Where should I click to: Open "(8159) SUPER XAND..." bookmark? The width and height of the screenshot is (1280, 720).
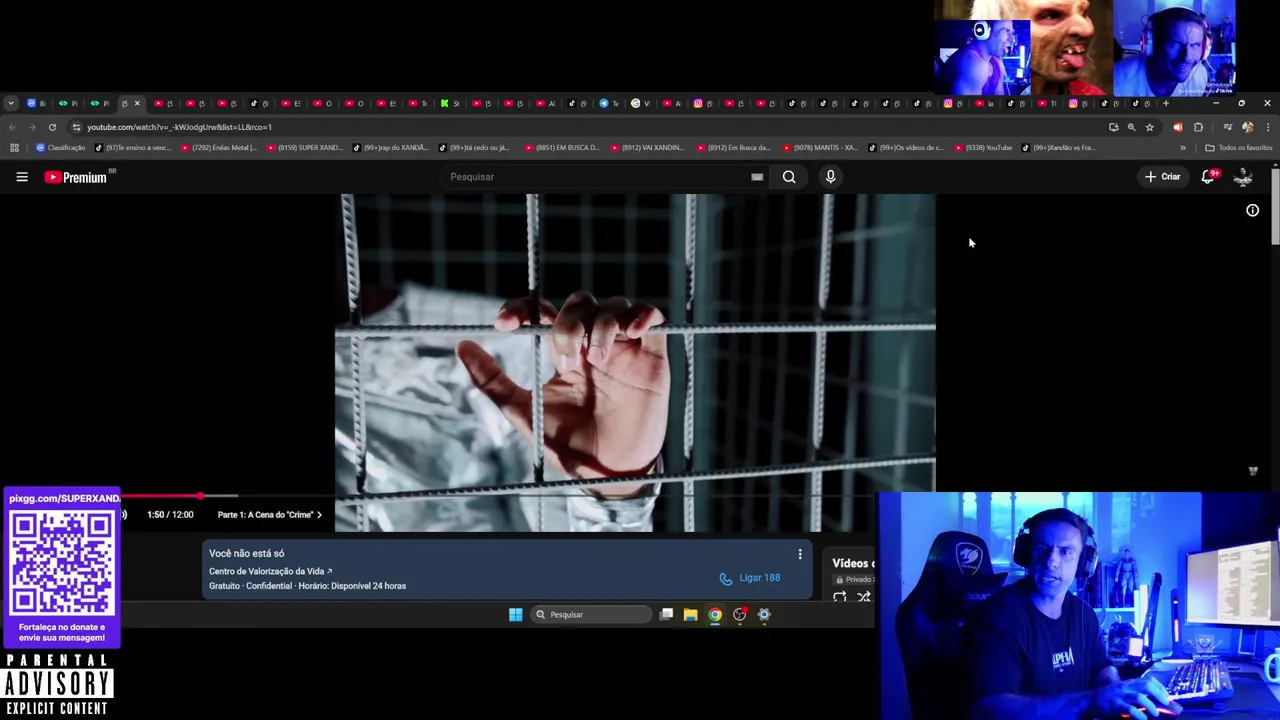click(x=305, y=148)
